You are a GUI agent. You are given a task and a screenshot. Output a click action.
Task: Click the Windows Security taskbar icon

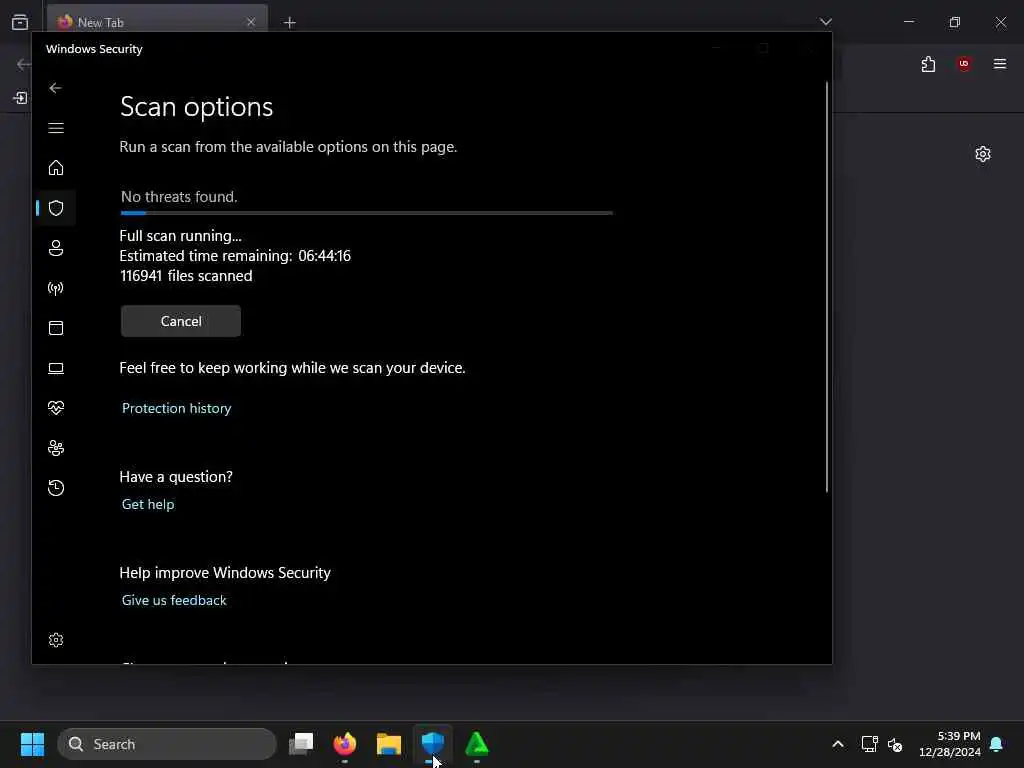[x=432, y=744]
